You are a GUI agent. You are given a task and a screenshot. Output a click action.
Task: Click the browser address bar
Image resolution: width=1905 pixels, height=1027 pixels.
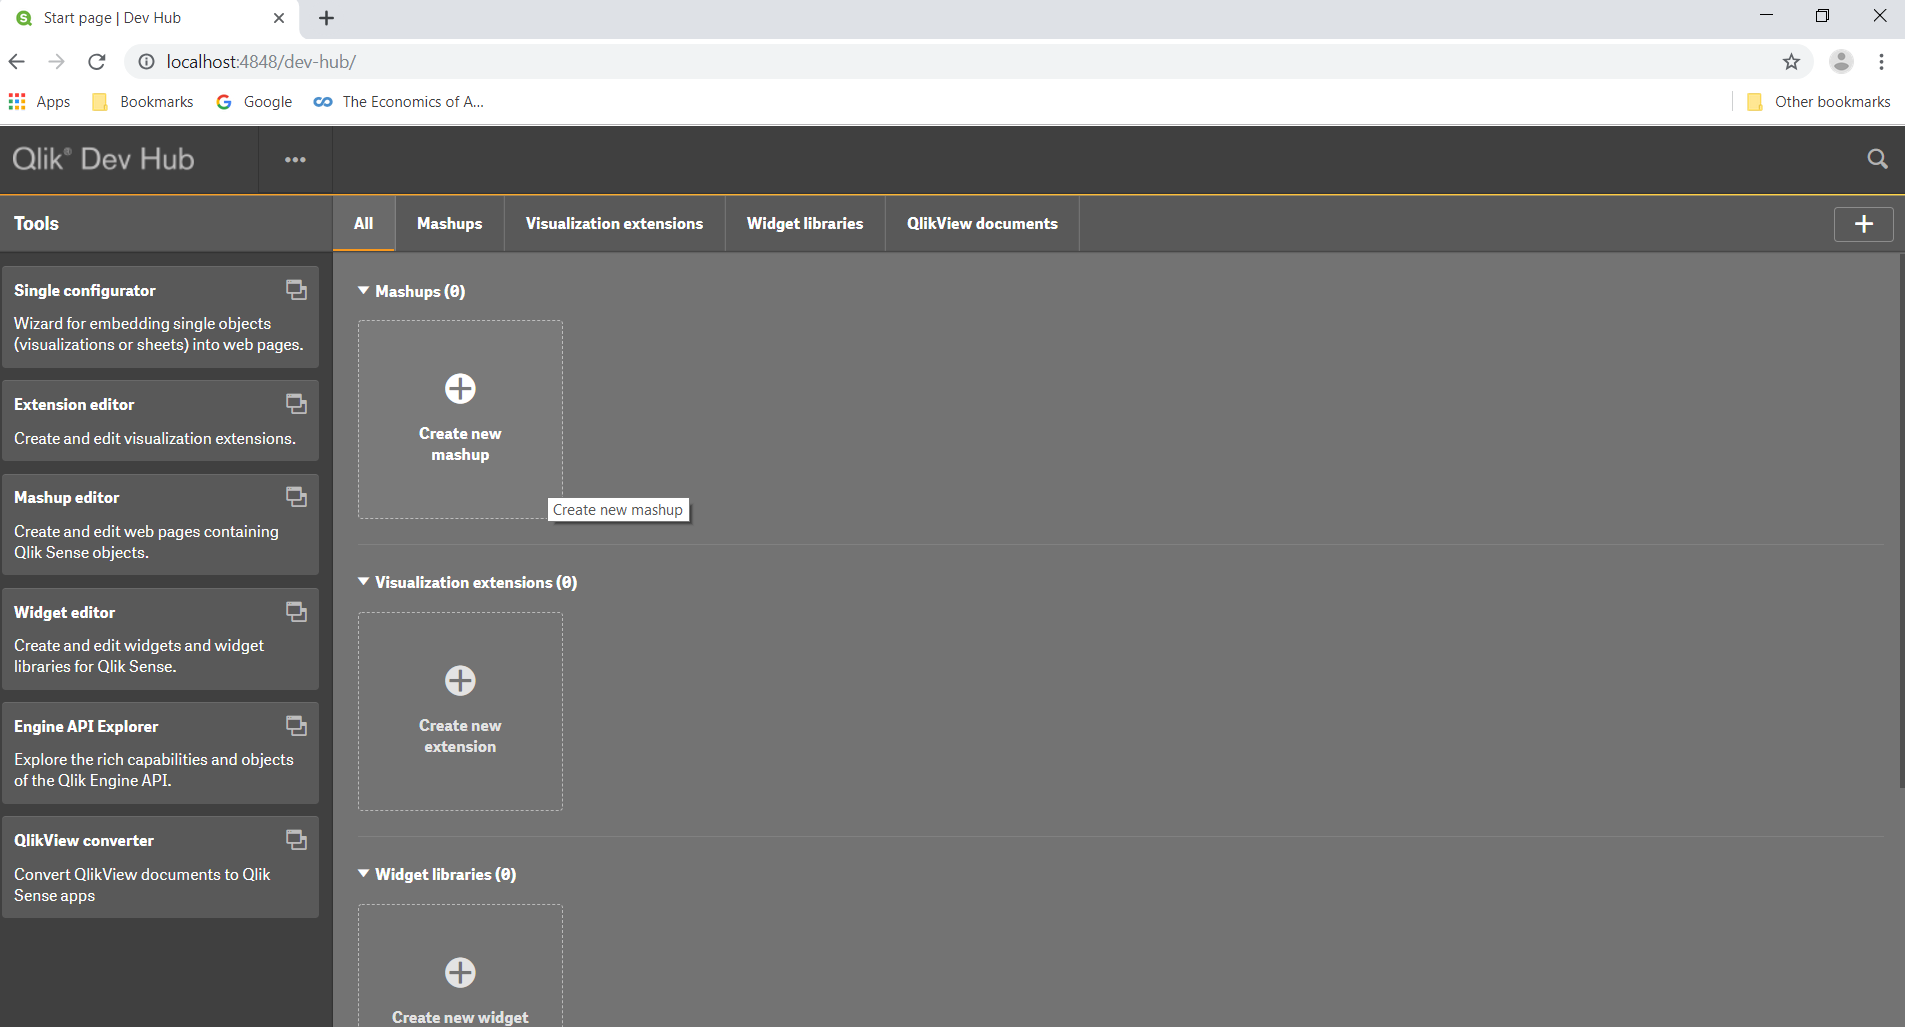click(960, 62)
